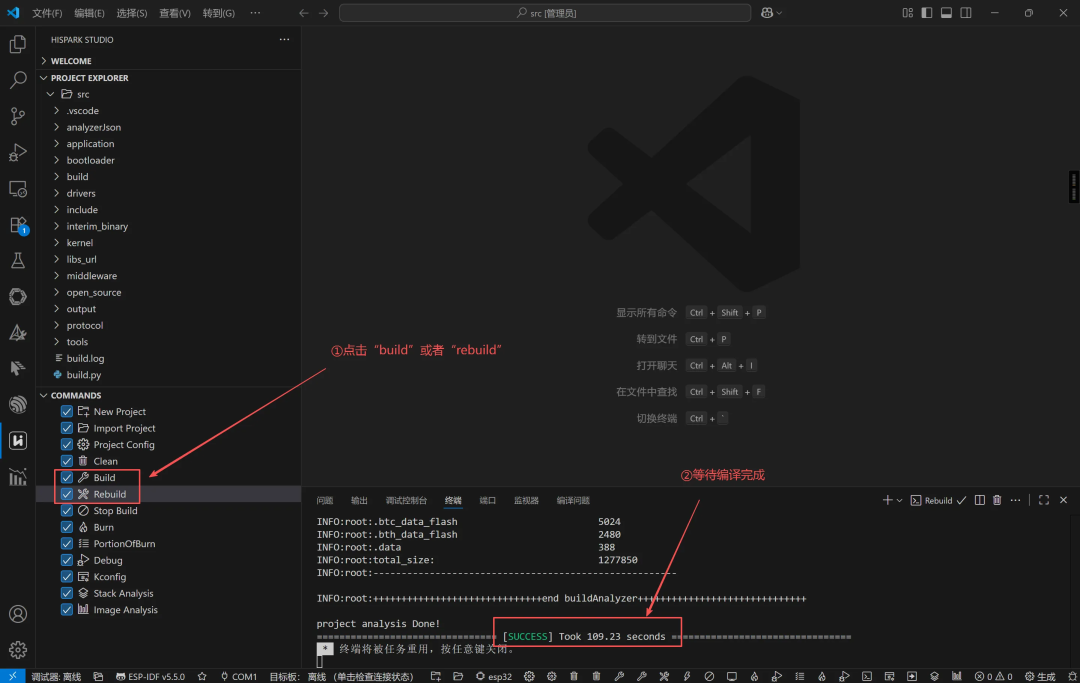The image size is (1080, 683).
Task: Click the title bar search box
Action: coord(545,13)
